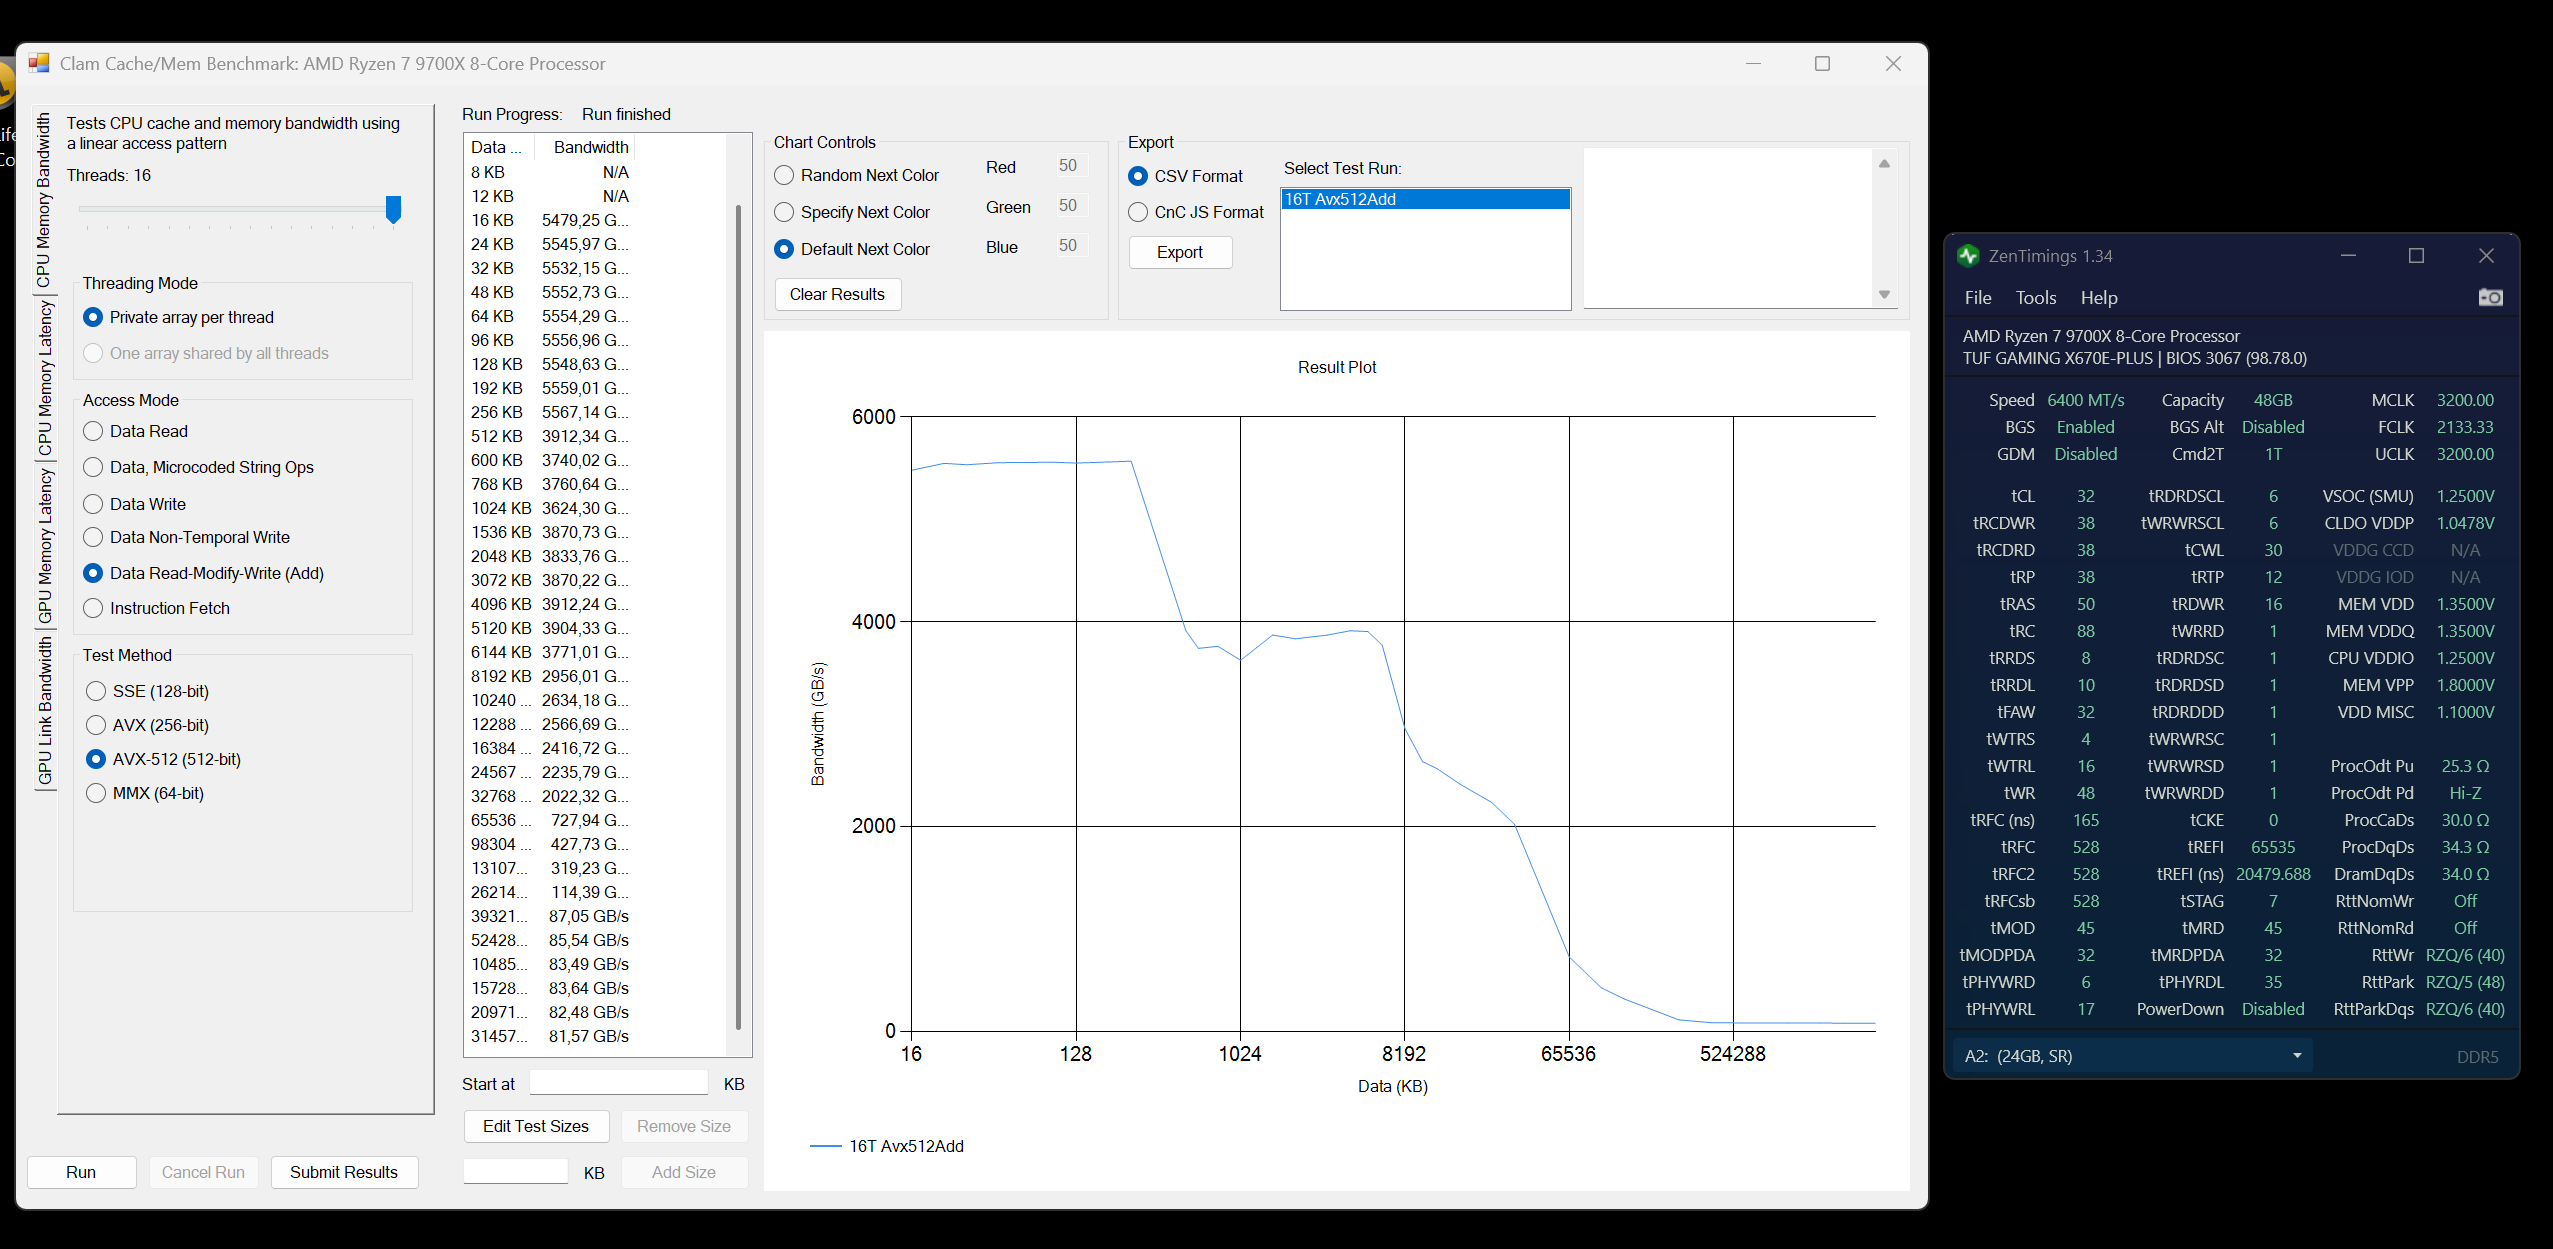Enable Random Next Color option
The width and height of the screenshot is (2553, 1249).
(785, 176)
